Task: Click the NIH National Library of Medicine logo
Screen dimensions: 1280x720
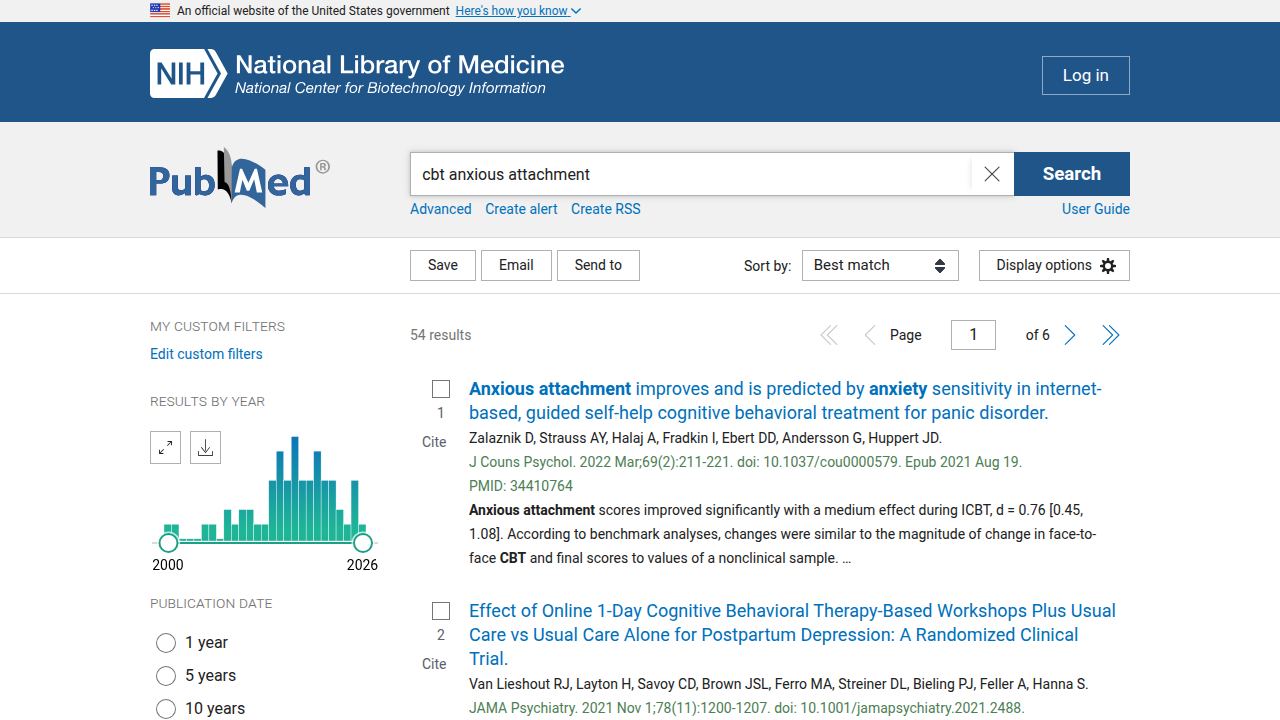Action: point(357,74)
